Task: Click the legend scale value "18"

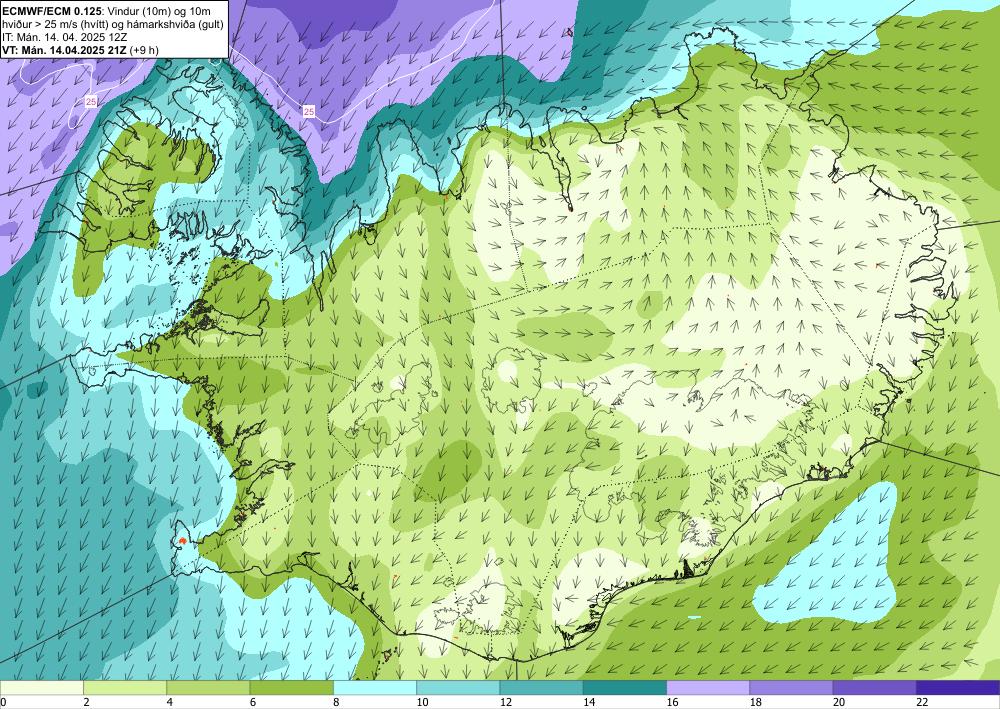Action: click(756, 702)
